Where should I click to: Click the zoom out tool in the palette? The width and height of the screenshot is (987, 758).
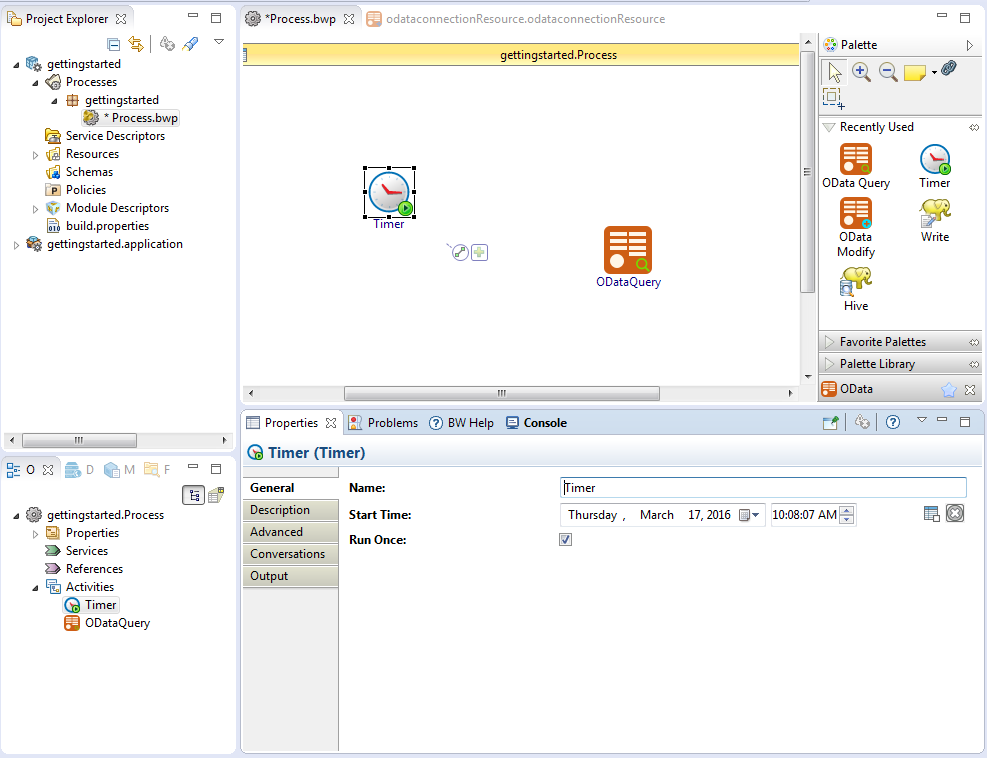click(x=888, y=72)
